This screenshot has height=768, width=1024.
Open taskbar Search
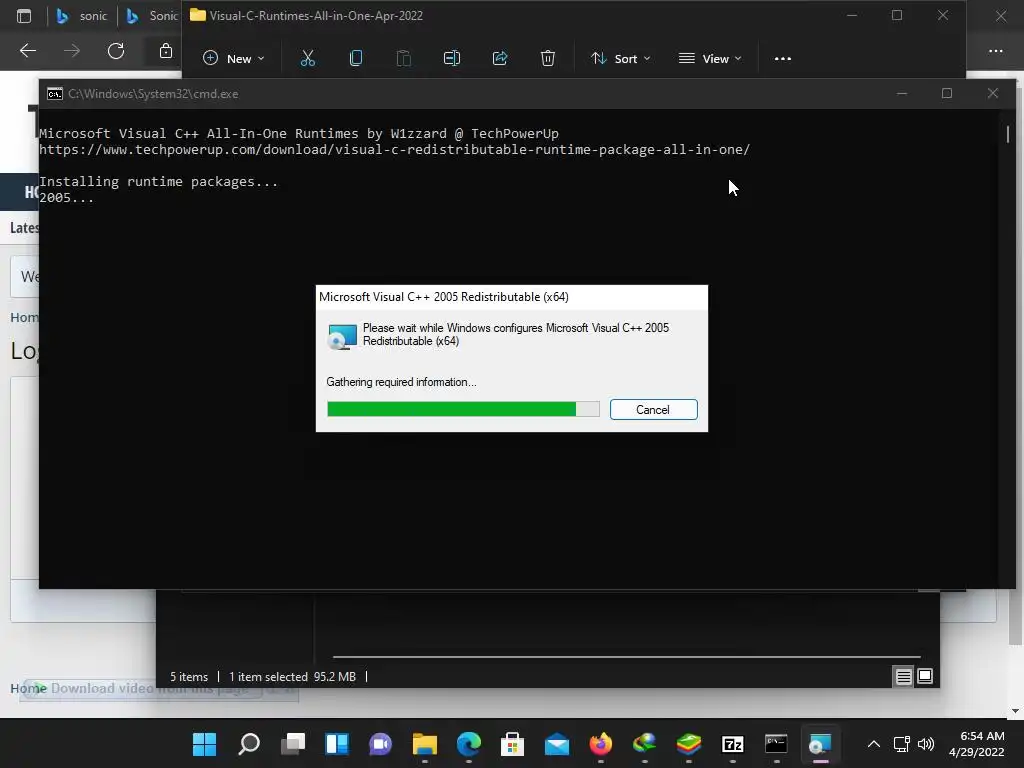tap(249, 744)
